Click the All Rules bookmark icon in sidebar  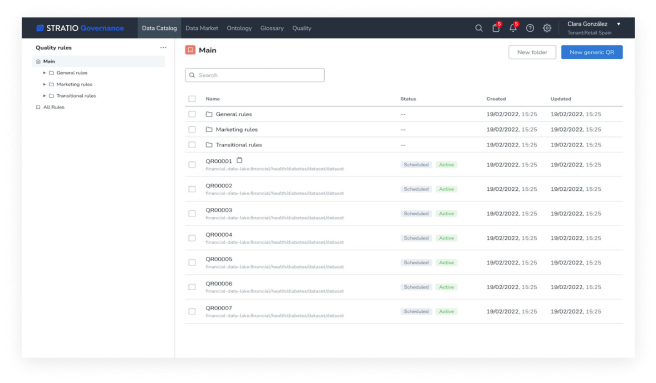[x=38, y=107]
